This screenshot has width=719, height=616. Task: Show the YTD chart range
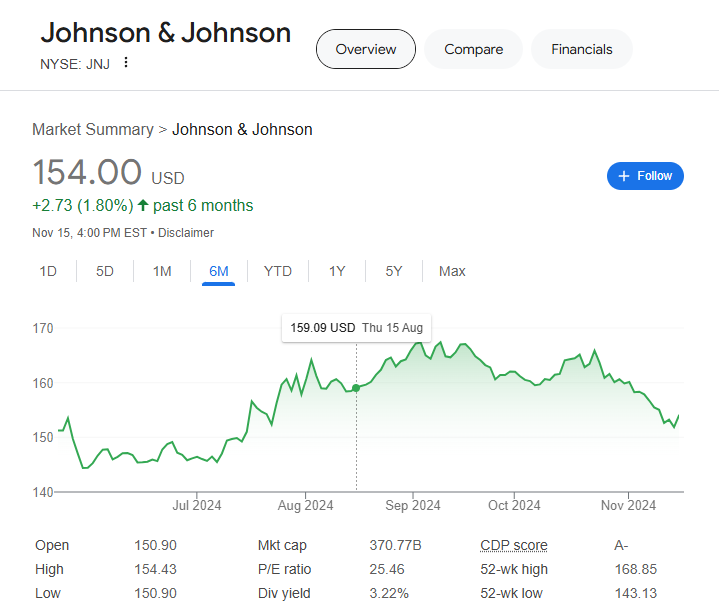[x=278, y=272]
